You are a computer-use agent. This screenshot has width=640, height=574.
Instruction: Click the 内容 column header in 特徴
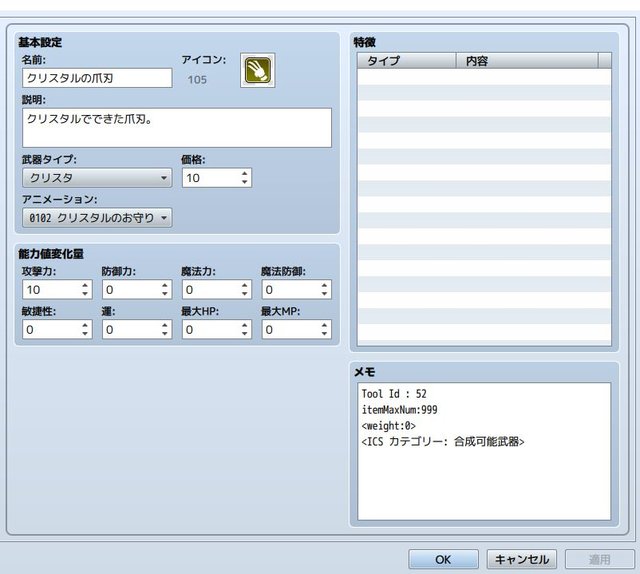click(x=527, y=61)
